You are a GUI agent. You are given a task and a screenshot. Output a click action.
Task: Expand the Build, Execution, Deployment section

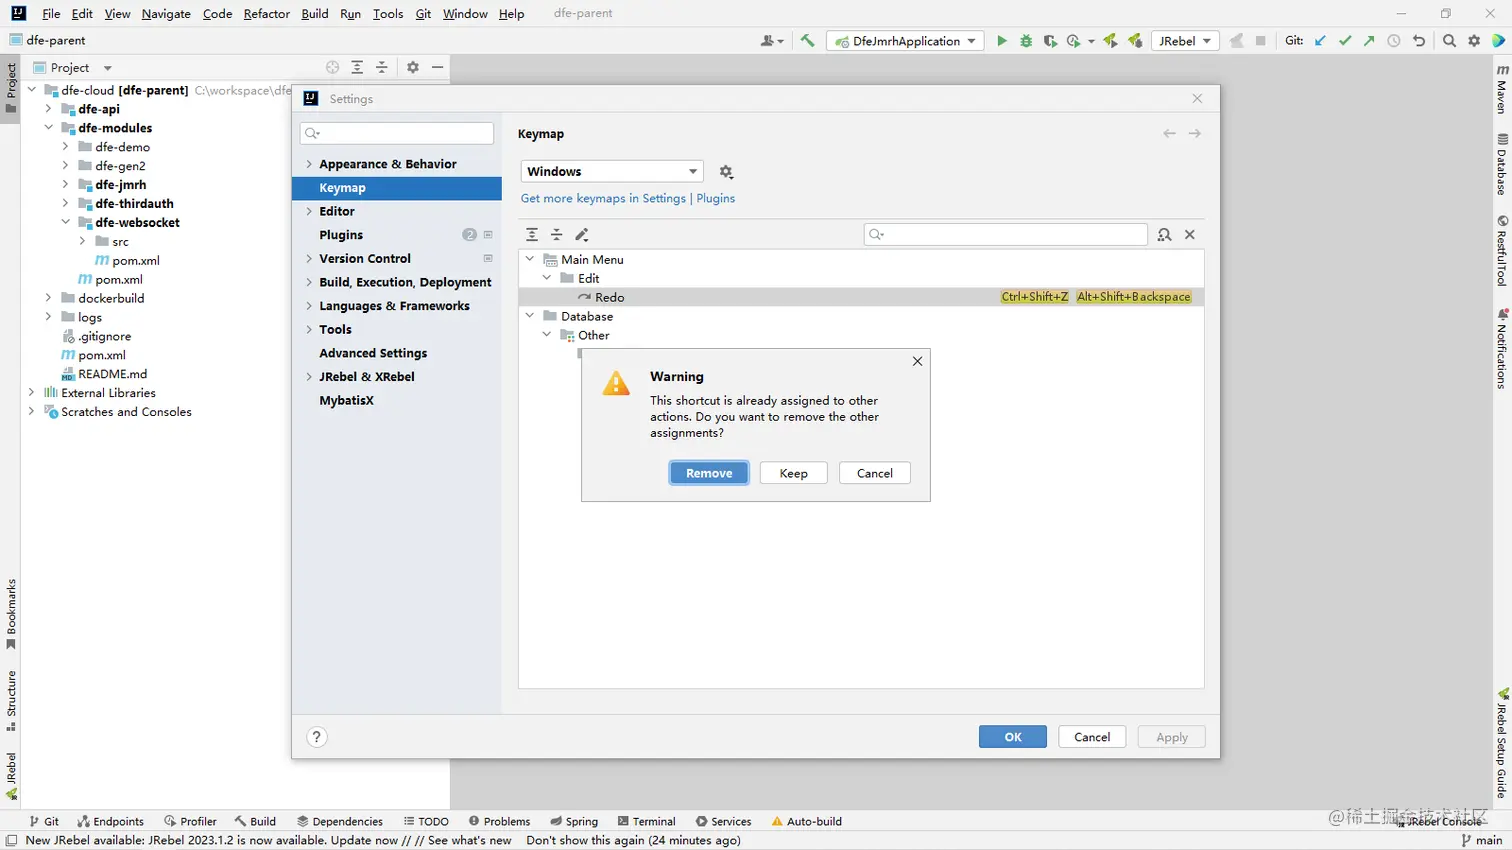click(x=309, y=282)
